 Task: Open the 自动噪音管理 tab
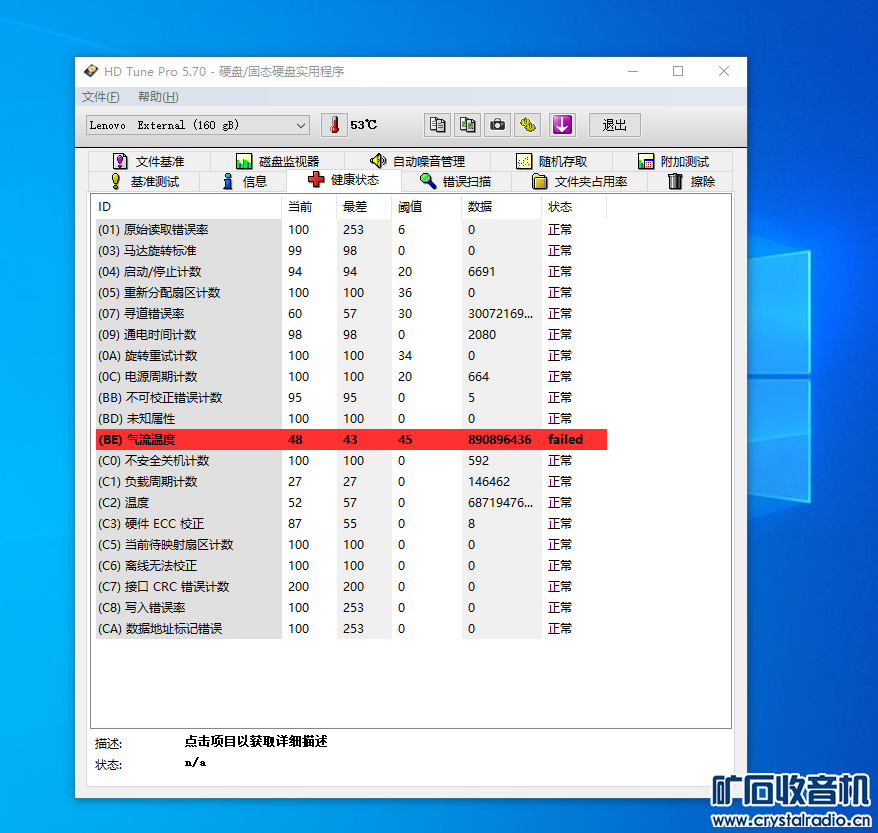pos(418,161)
